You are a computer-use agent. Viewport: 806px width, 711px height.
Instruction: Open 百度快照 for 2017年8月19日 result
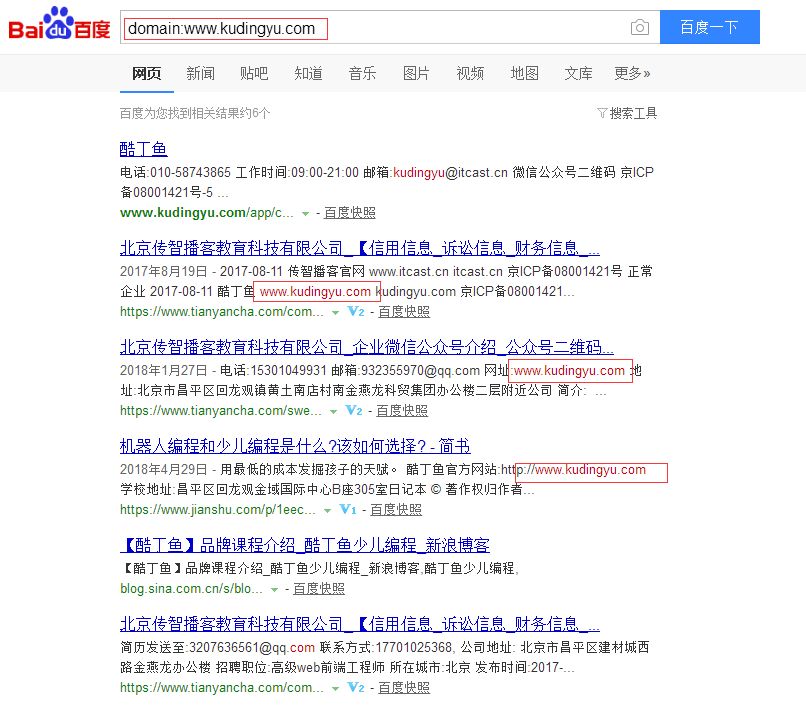tap(404, 312)
